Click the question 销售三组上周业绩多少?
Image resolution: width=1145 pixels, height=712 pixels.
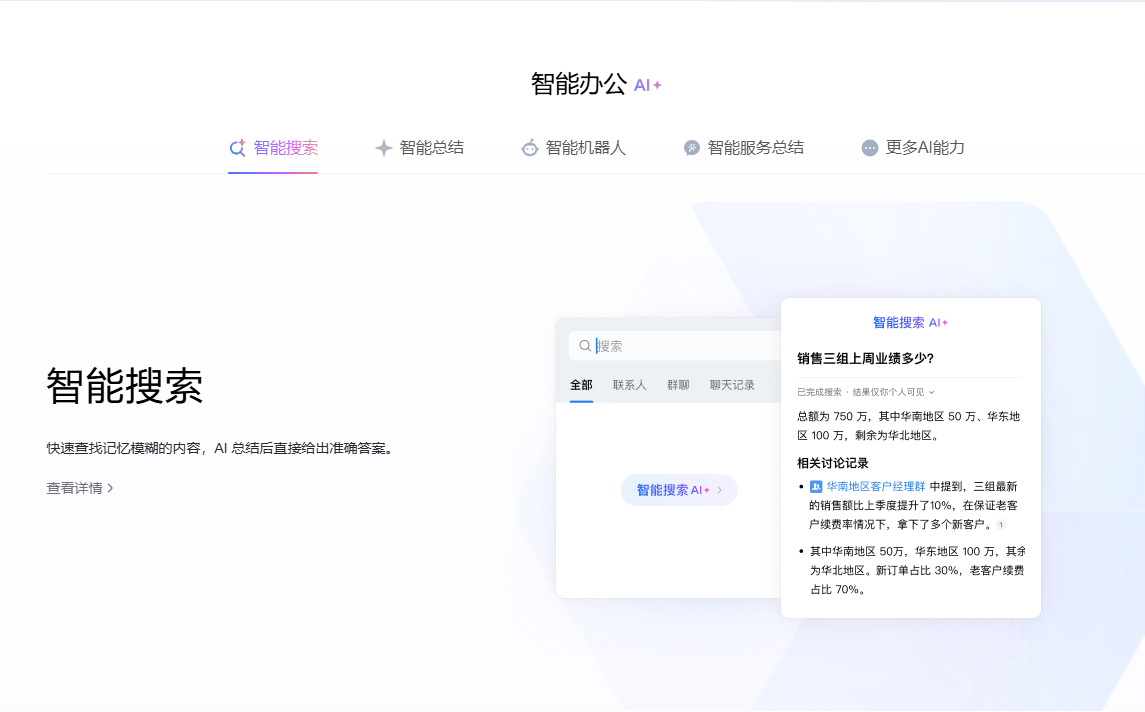pyautogui.click(x=865, y=359)
